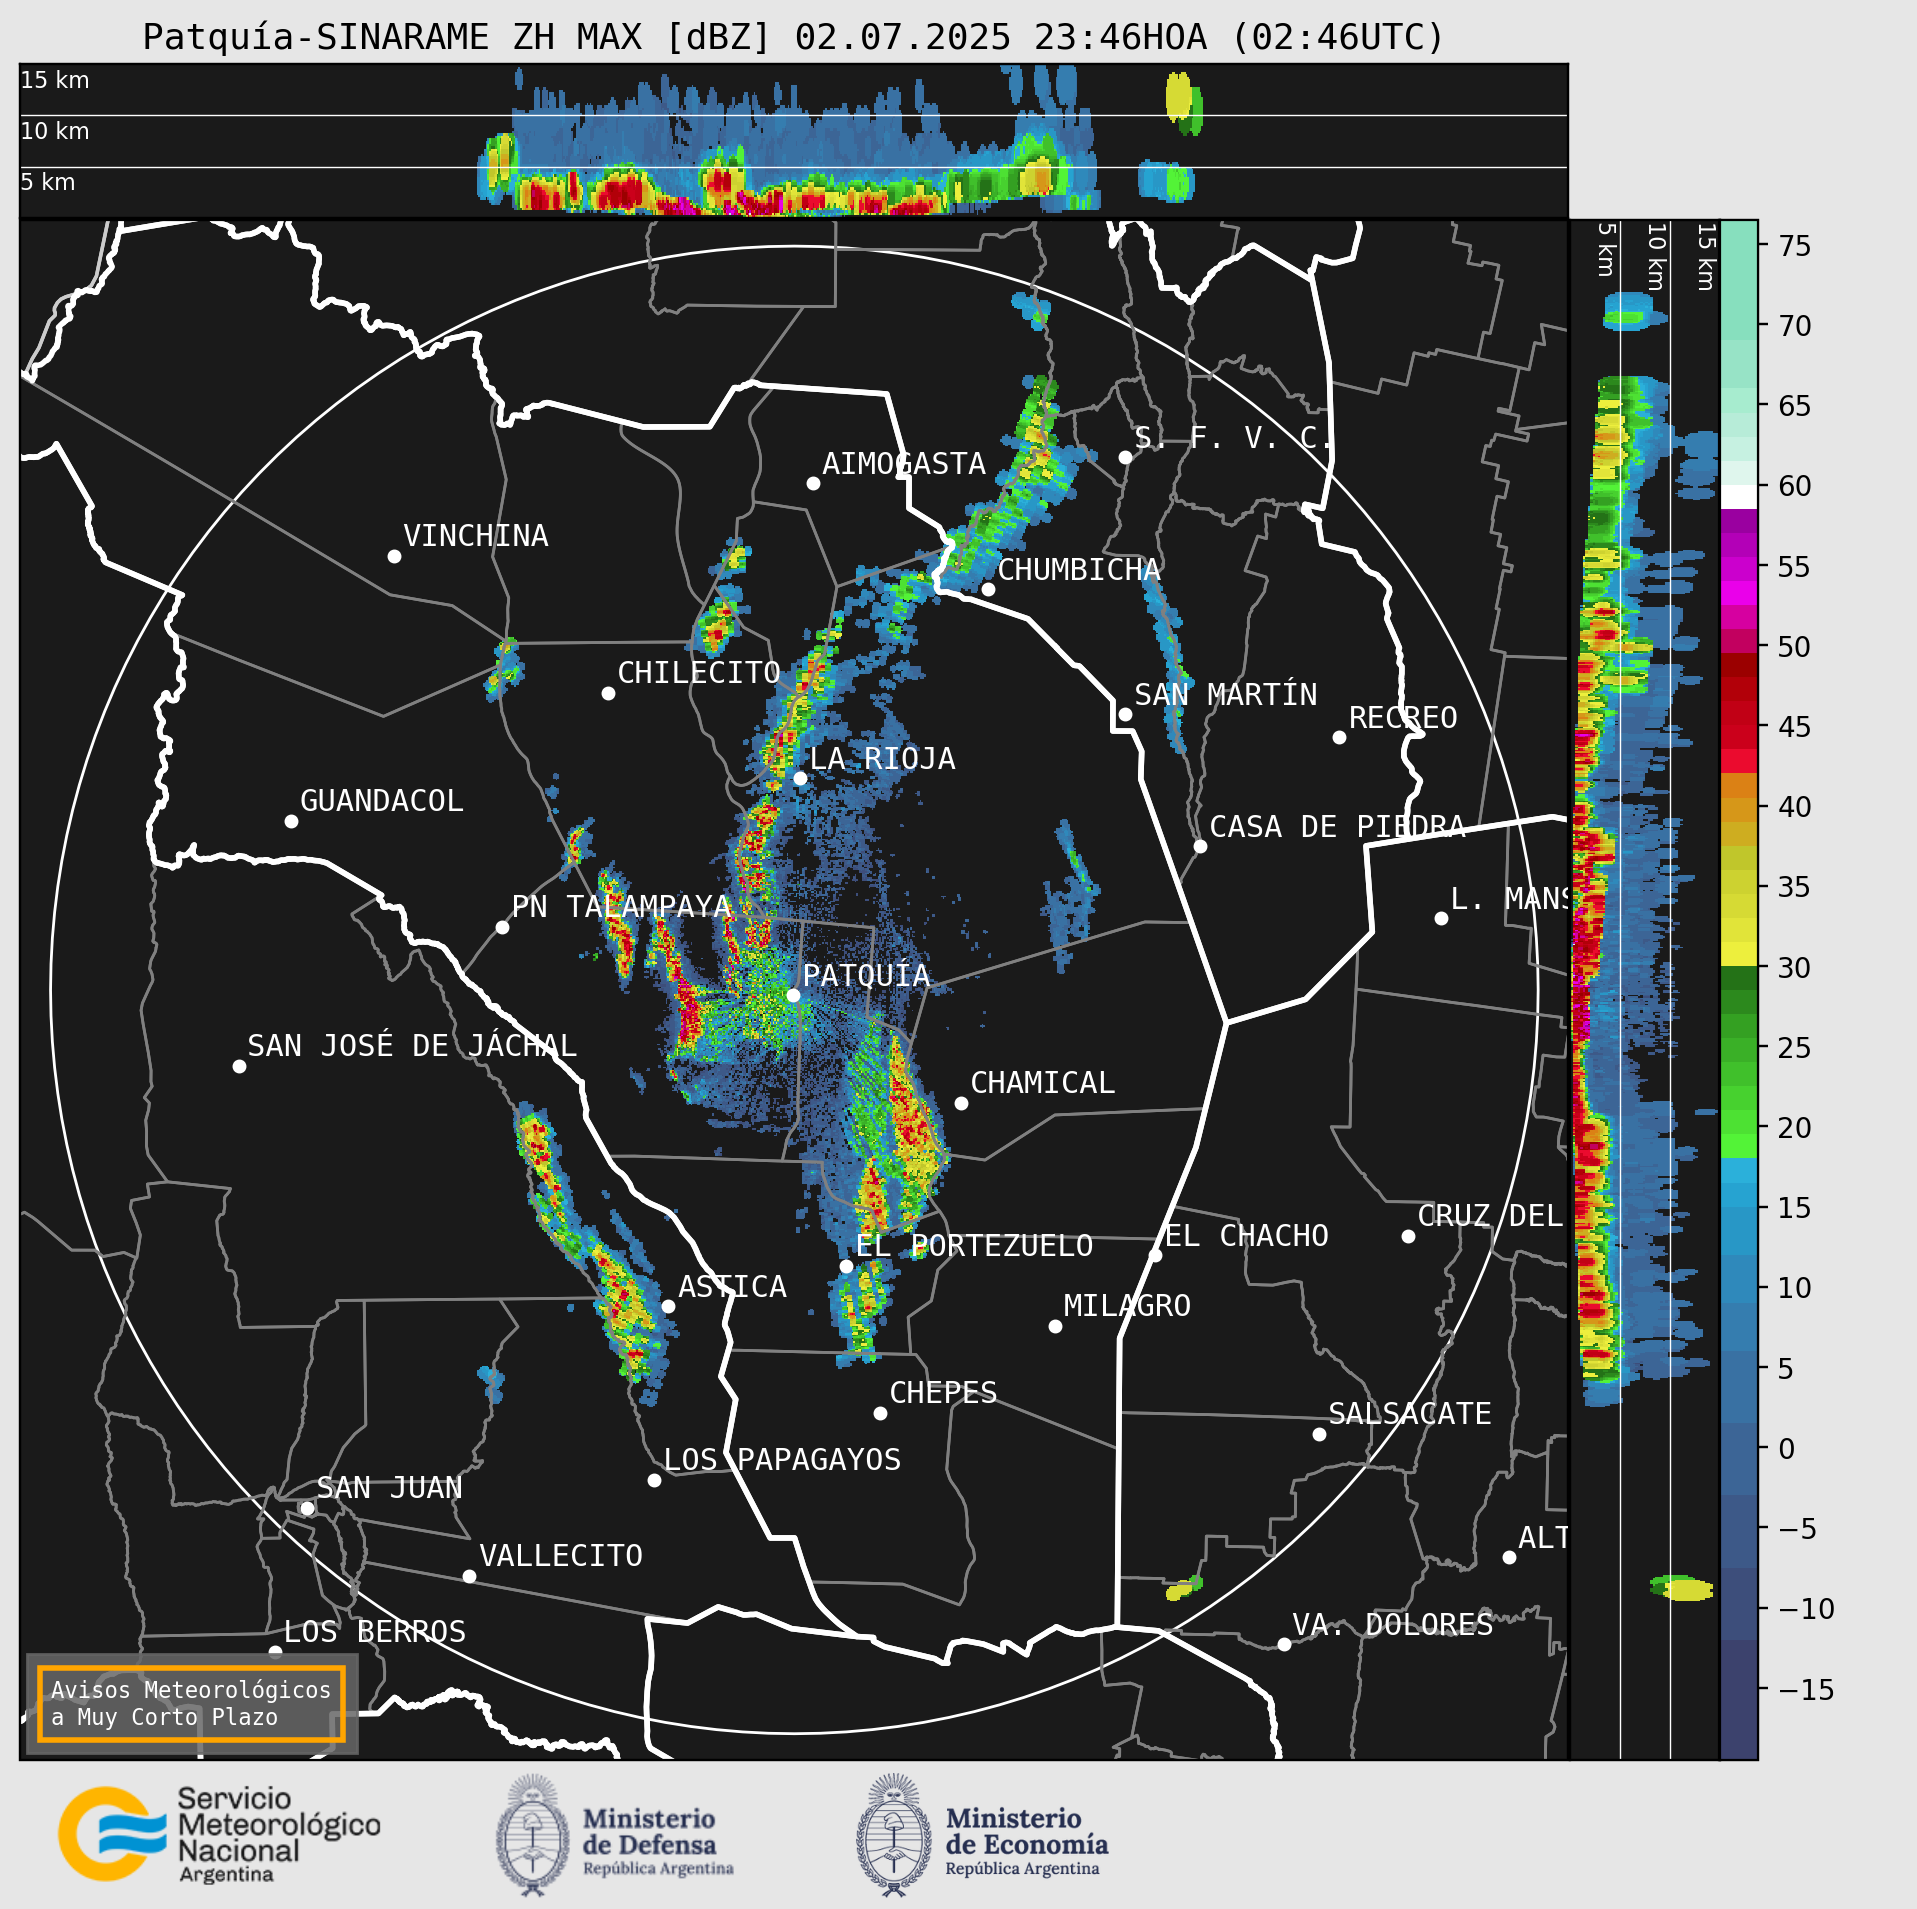Screen dimensions: 1917x1909
Task: Click the '10 km' label in top cross-section
Action: coord(55,131)
